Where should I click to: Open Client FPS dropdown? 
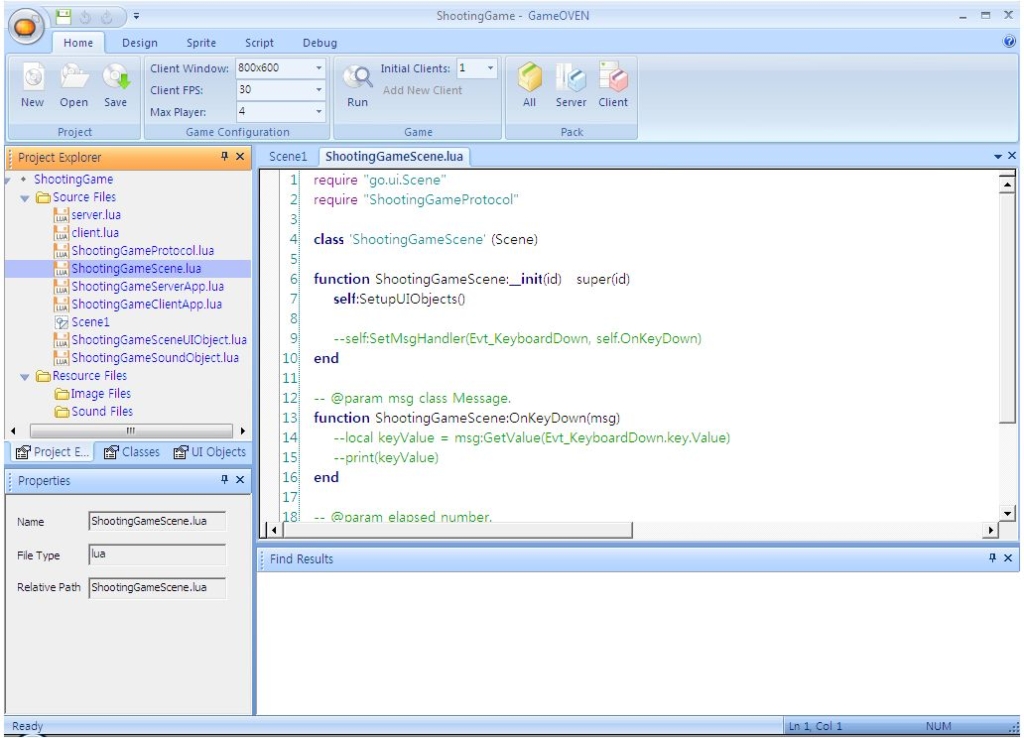319,89
